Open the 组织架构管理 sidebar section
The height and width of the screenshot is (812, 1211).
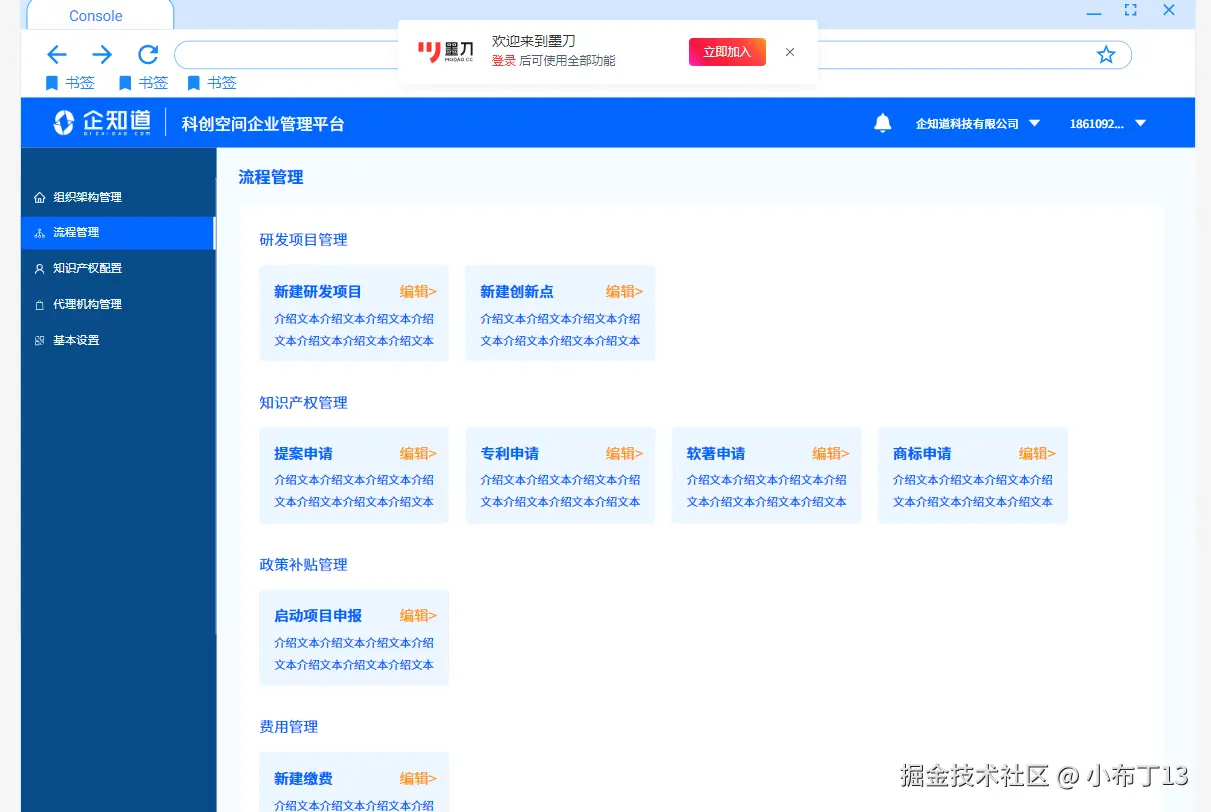click(x=87, y=197)
